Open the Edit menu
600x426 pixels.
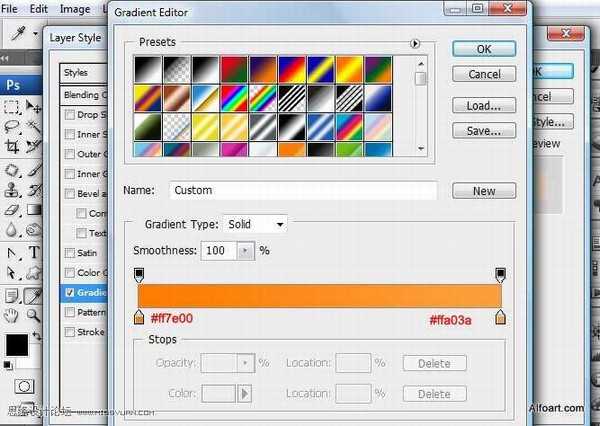pos(39,8)
